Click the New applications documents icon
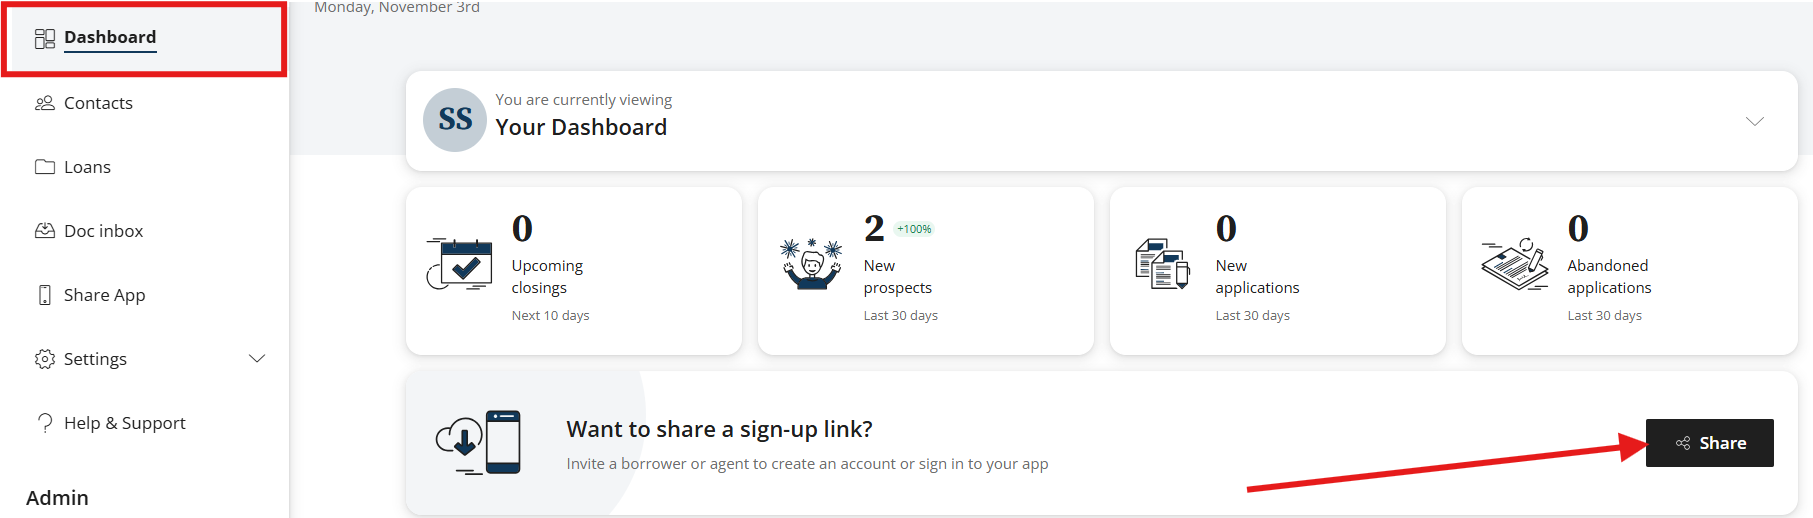Viewport: 1813px width, 518px height. [1162, 265]
